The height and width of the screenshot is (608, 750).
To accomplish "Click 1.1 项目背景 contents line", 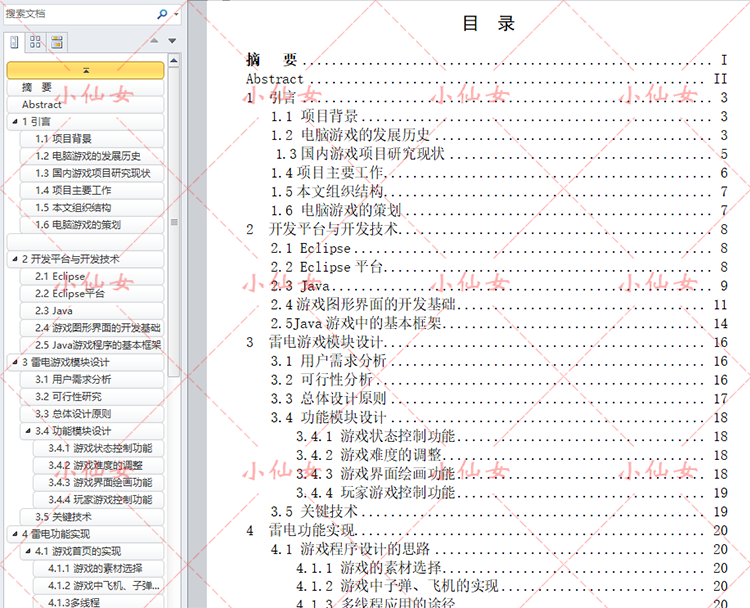I will pyautogui.click(x=499, y=116).
